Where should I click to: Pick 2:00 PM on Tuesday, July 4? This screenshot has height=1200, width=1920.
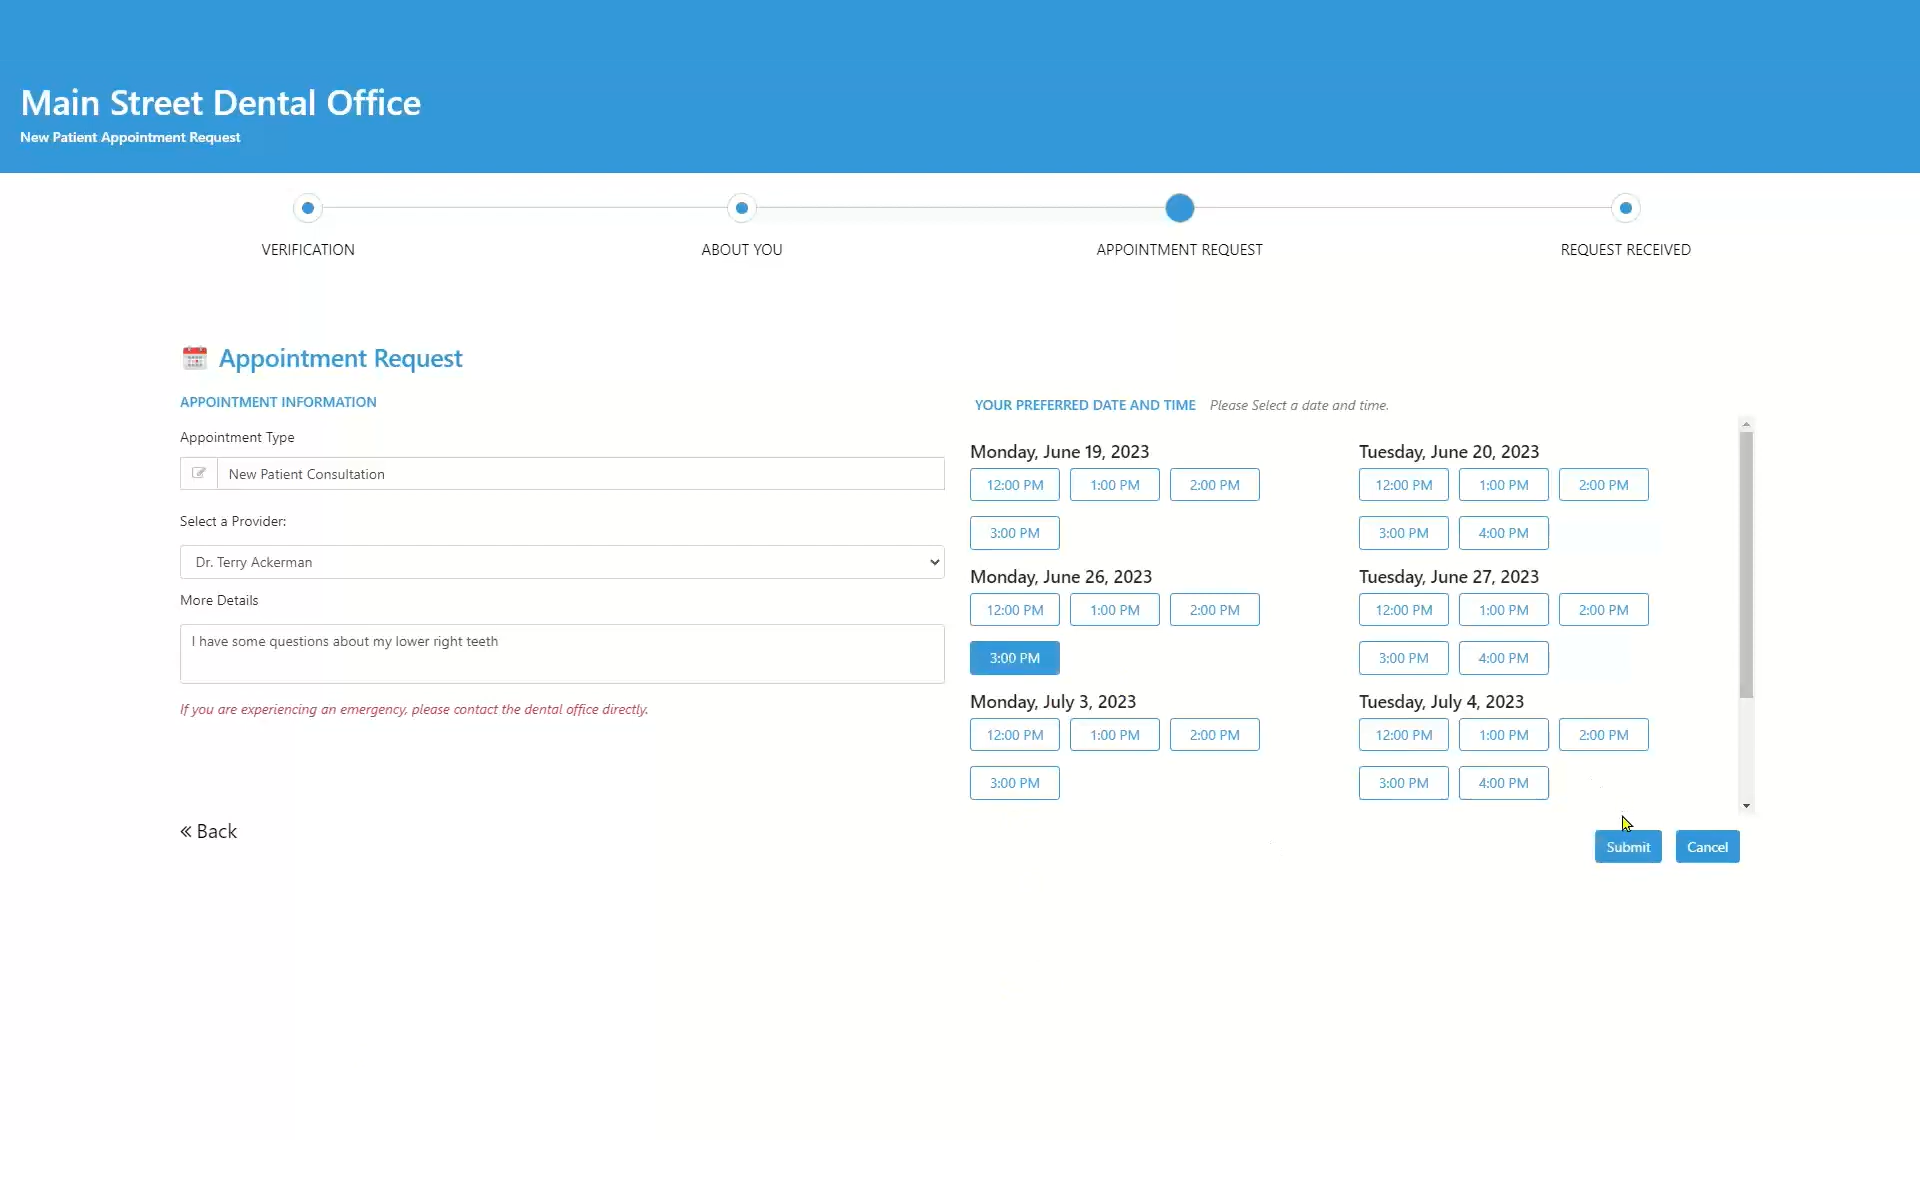point(1603,735)
